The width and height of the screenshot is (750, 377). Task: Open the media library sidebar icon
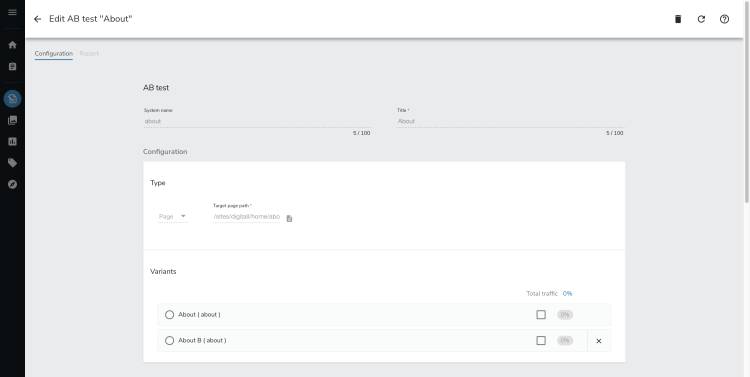coord(12,120)
